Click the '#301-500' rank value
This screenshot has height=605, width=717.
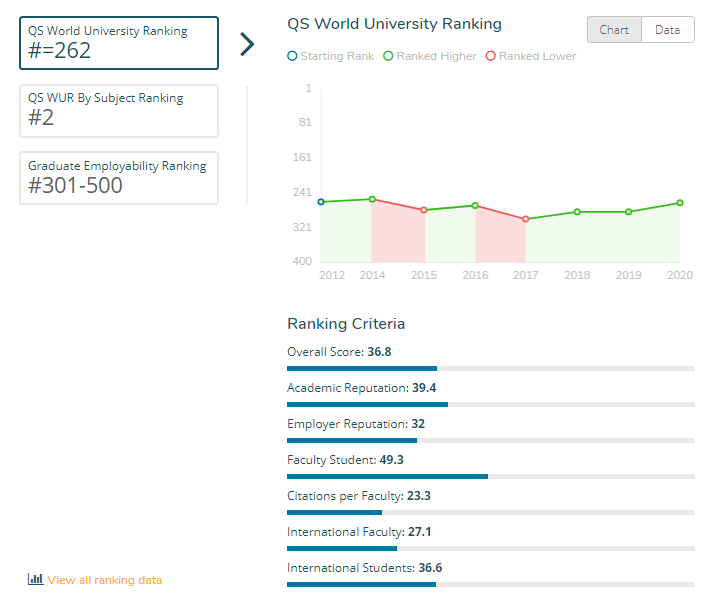pos(75,185)
